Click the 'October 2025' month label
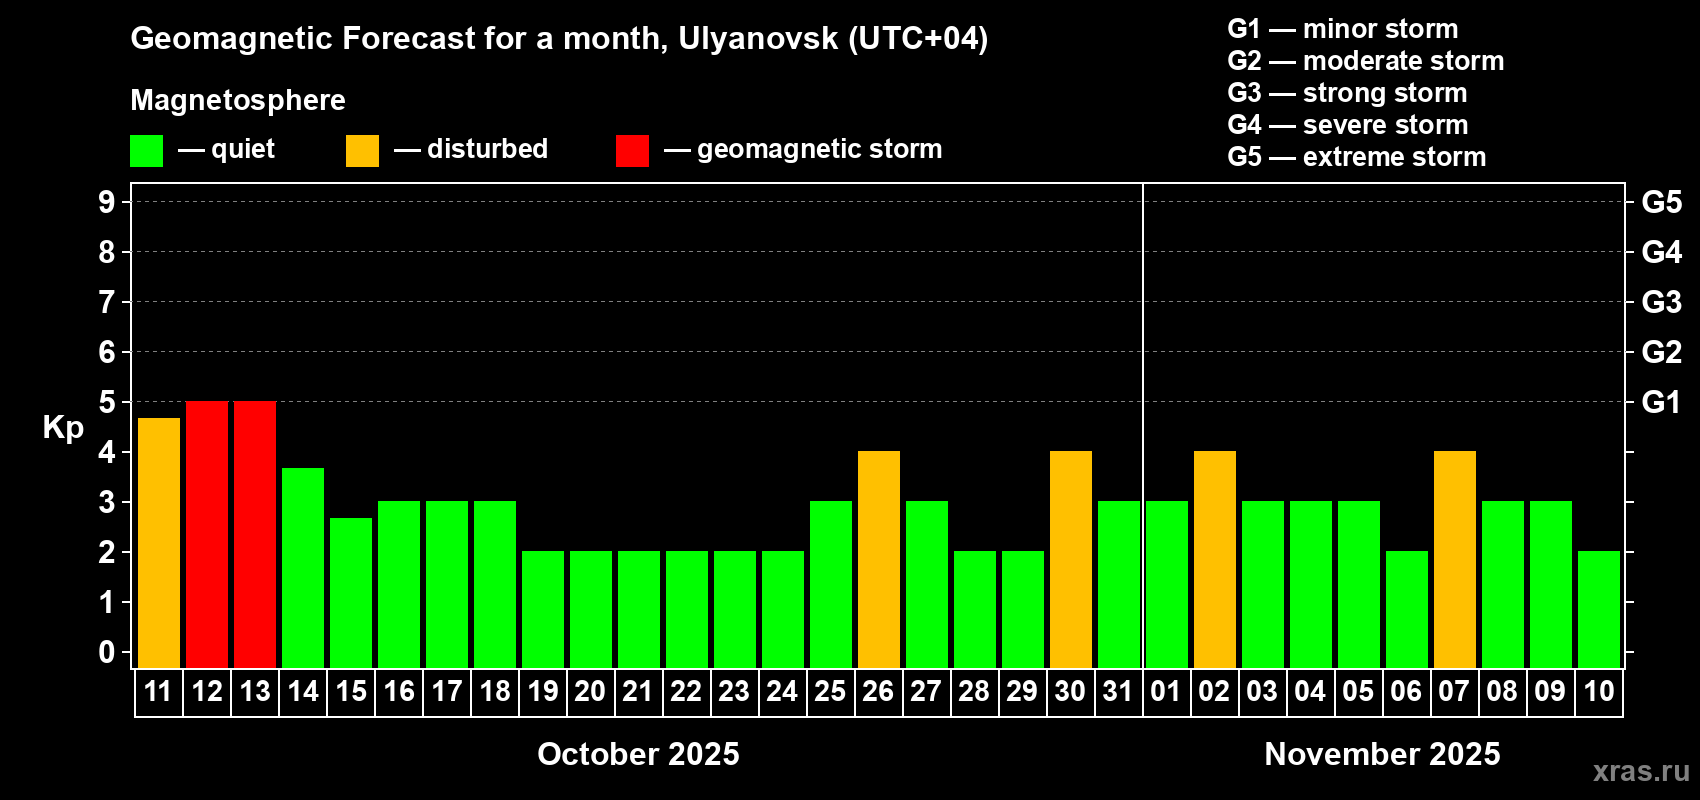The width and height of the screenshot is (1700, 800). pos(639,754)
